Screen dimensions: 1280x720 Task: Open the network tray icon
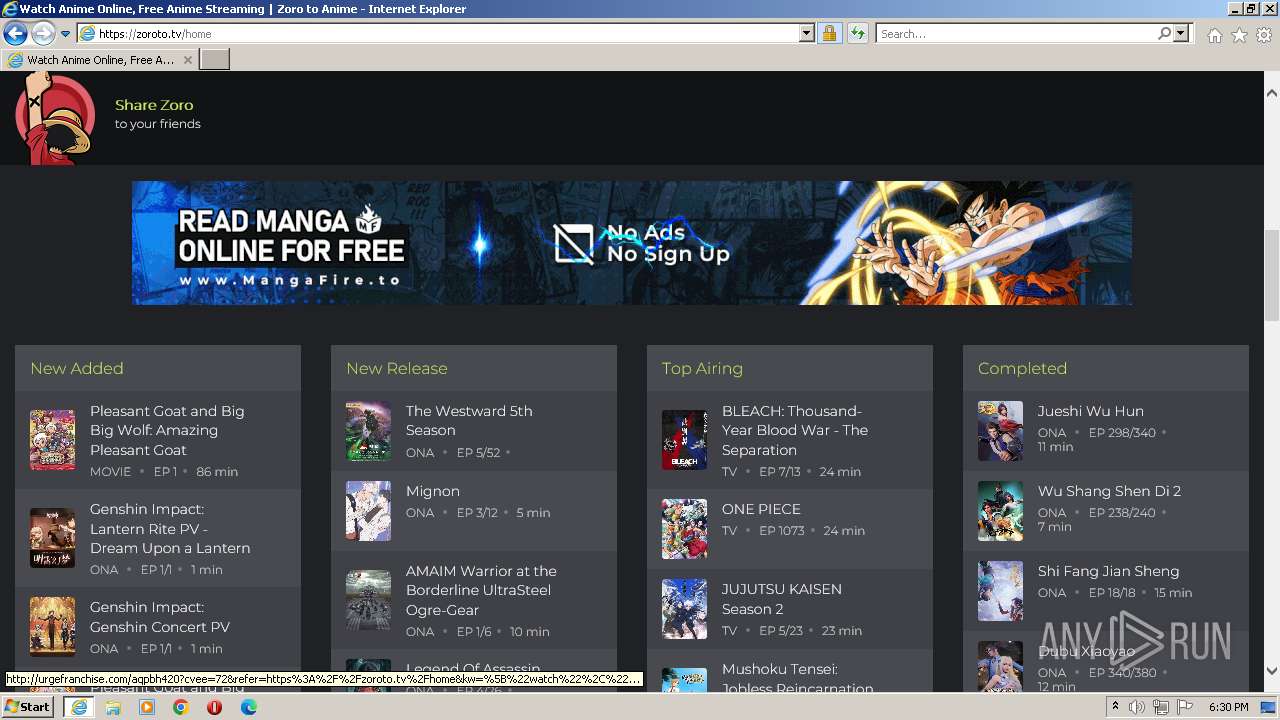[x=1161, y=707]
